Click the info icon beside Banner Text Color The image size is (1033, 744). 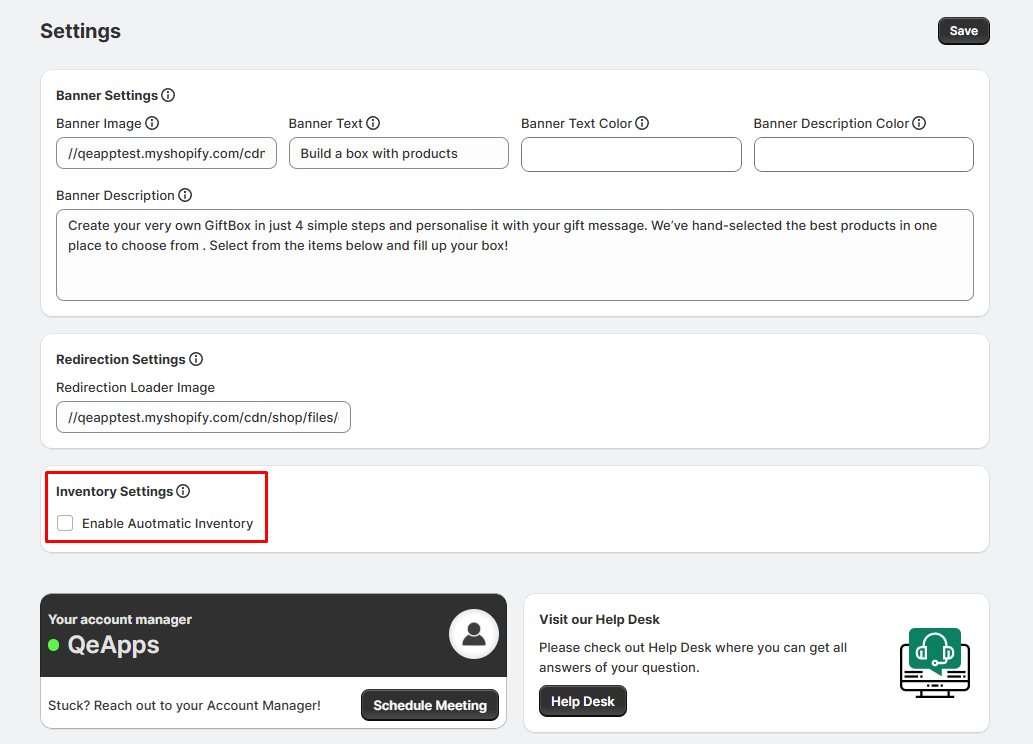tap(642, 124)
